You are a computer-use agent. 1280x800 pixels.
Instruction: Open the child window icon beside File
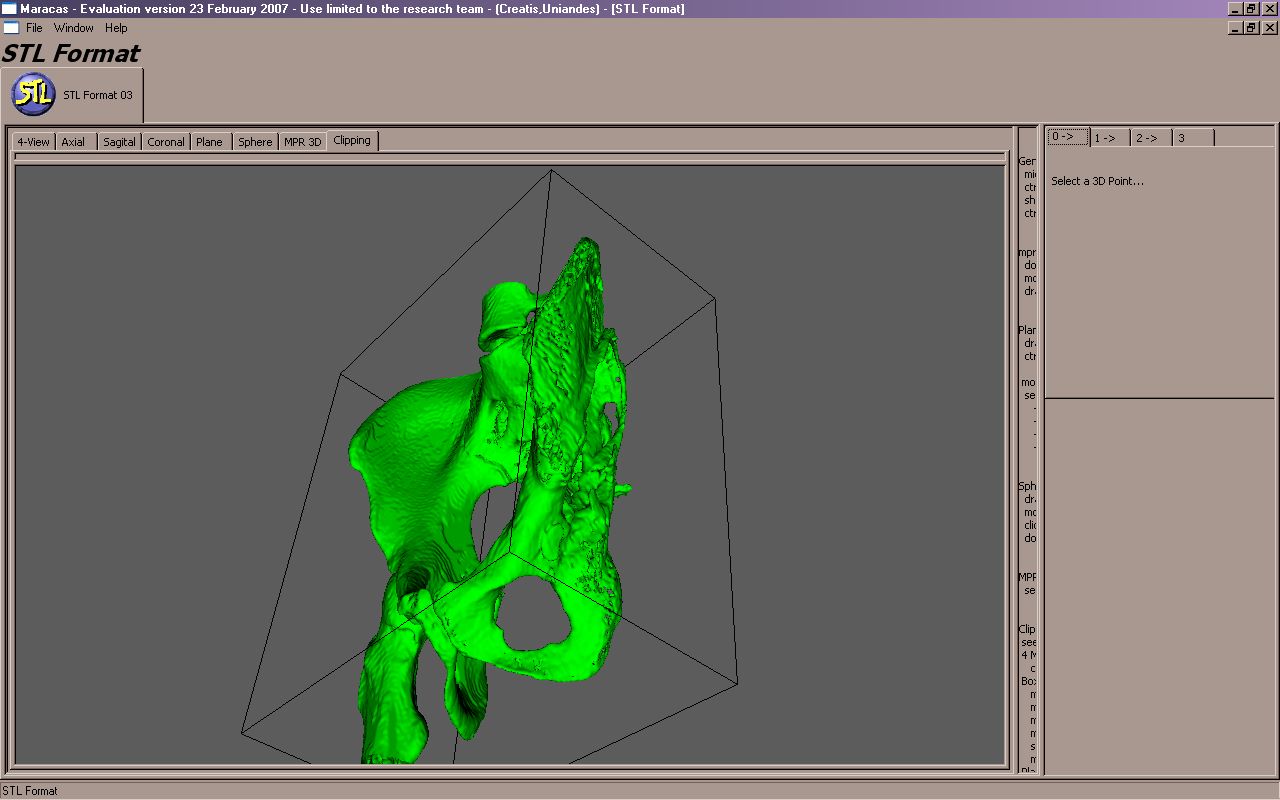(x=11, y=28)
